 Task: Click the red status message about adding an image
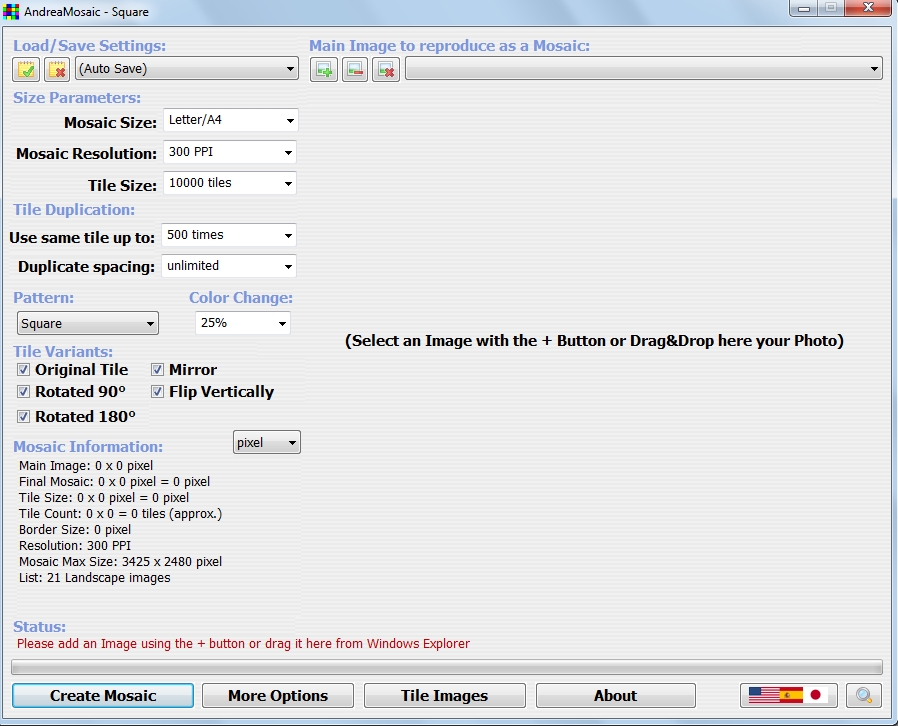[243, 644]
